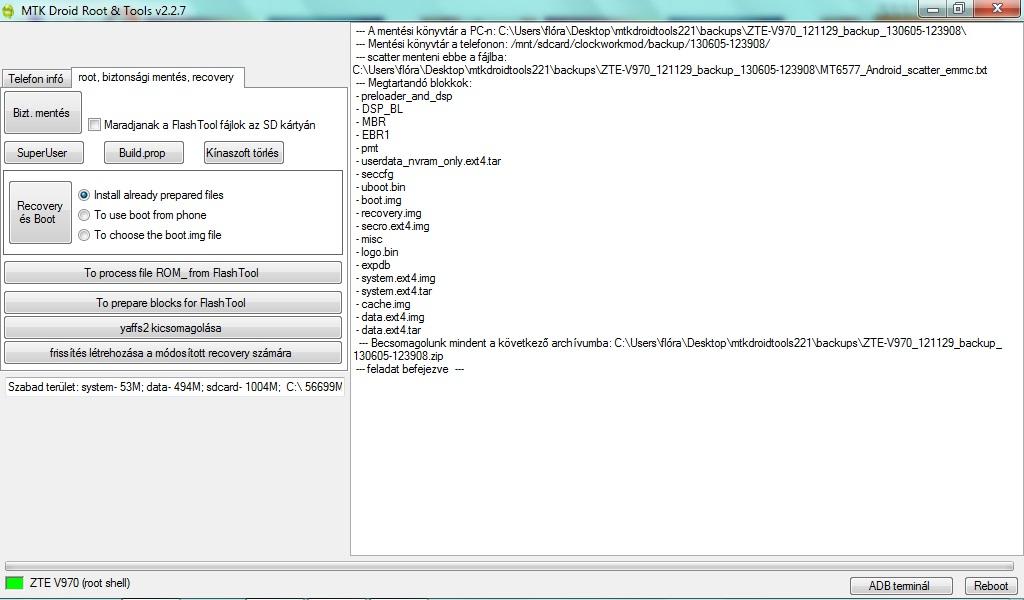
Task: Click the system.ext4.img log entry
Action: [396, 278]
